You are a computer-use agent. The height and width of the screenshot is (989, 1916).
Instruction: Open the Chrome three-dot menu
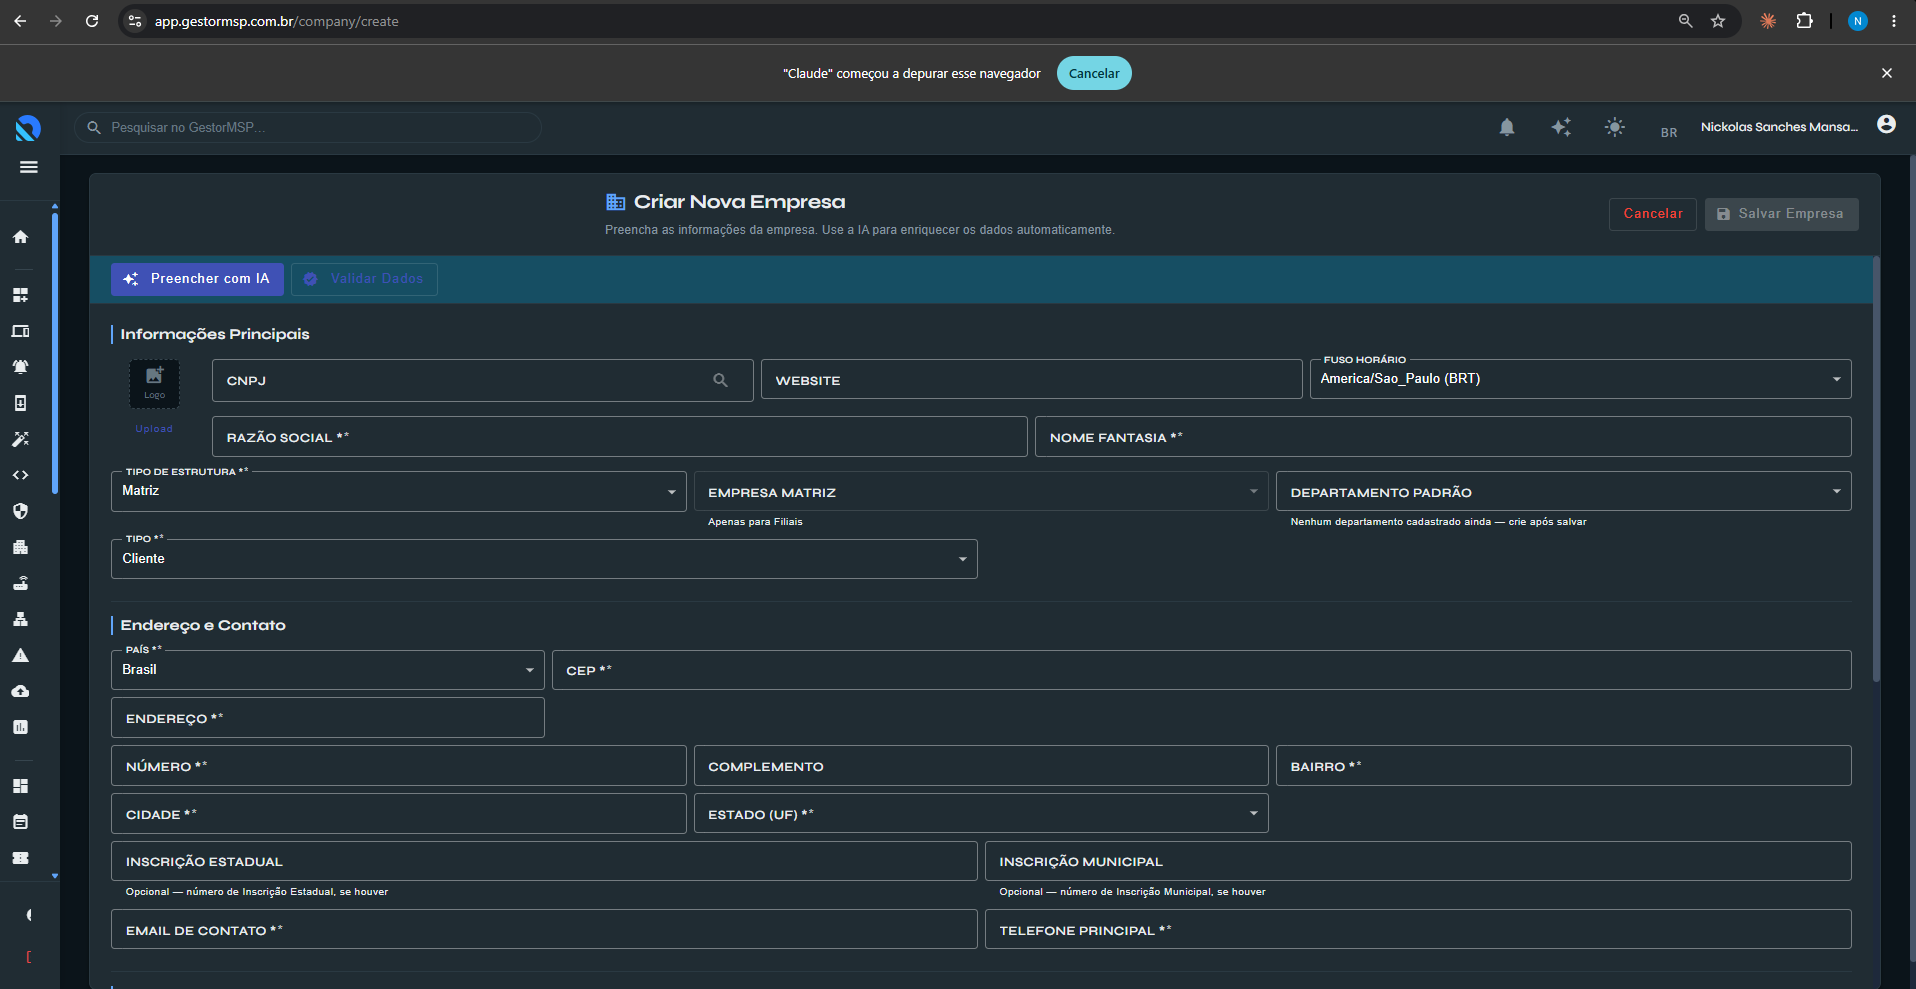tap(1894, 21)
